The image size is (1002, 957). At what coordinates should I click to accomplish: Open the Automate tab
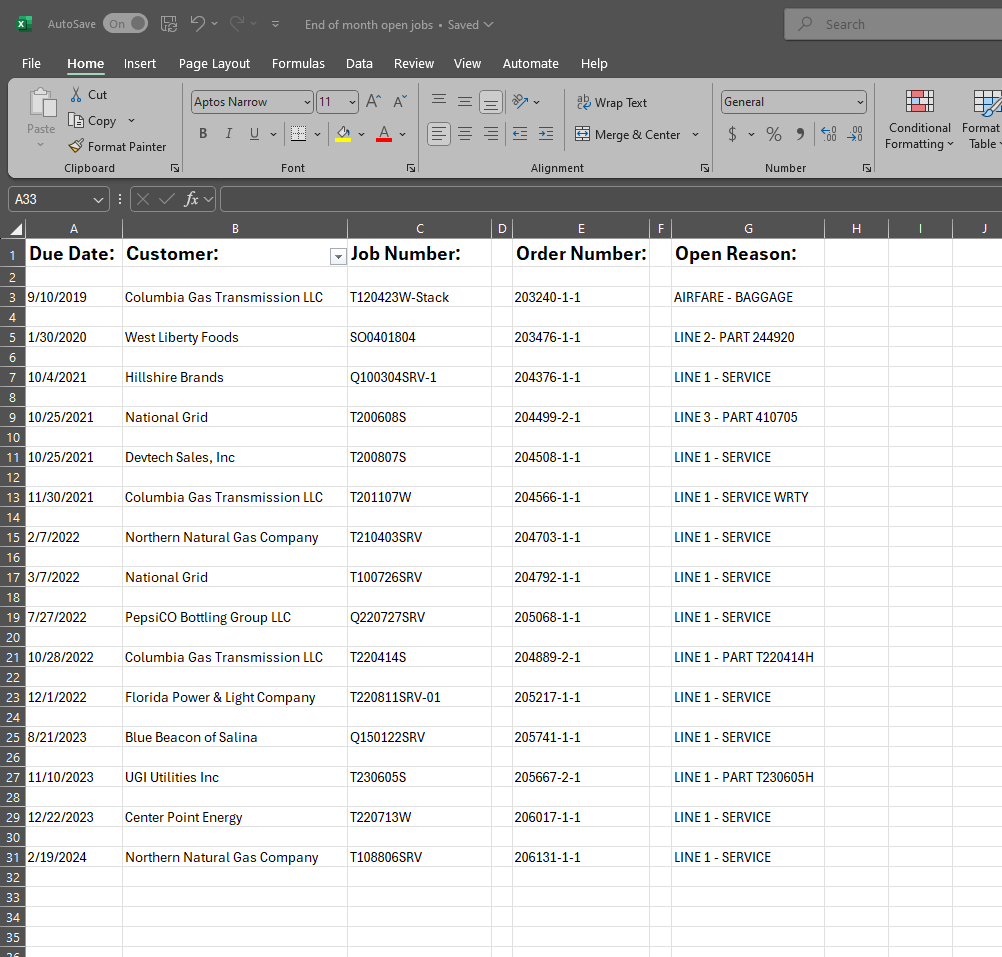(530, 63)
